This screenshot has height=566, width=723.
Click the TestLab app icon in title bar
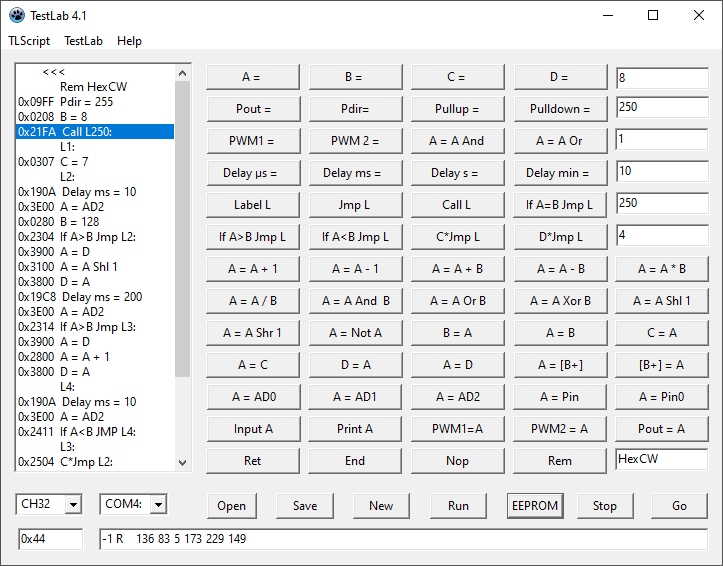(x=16, y=15)
